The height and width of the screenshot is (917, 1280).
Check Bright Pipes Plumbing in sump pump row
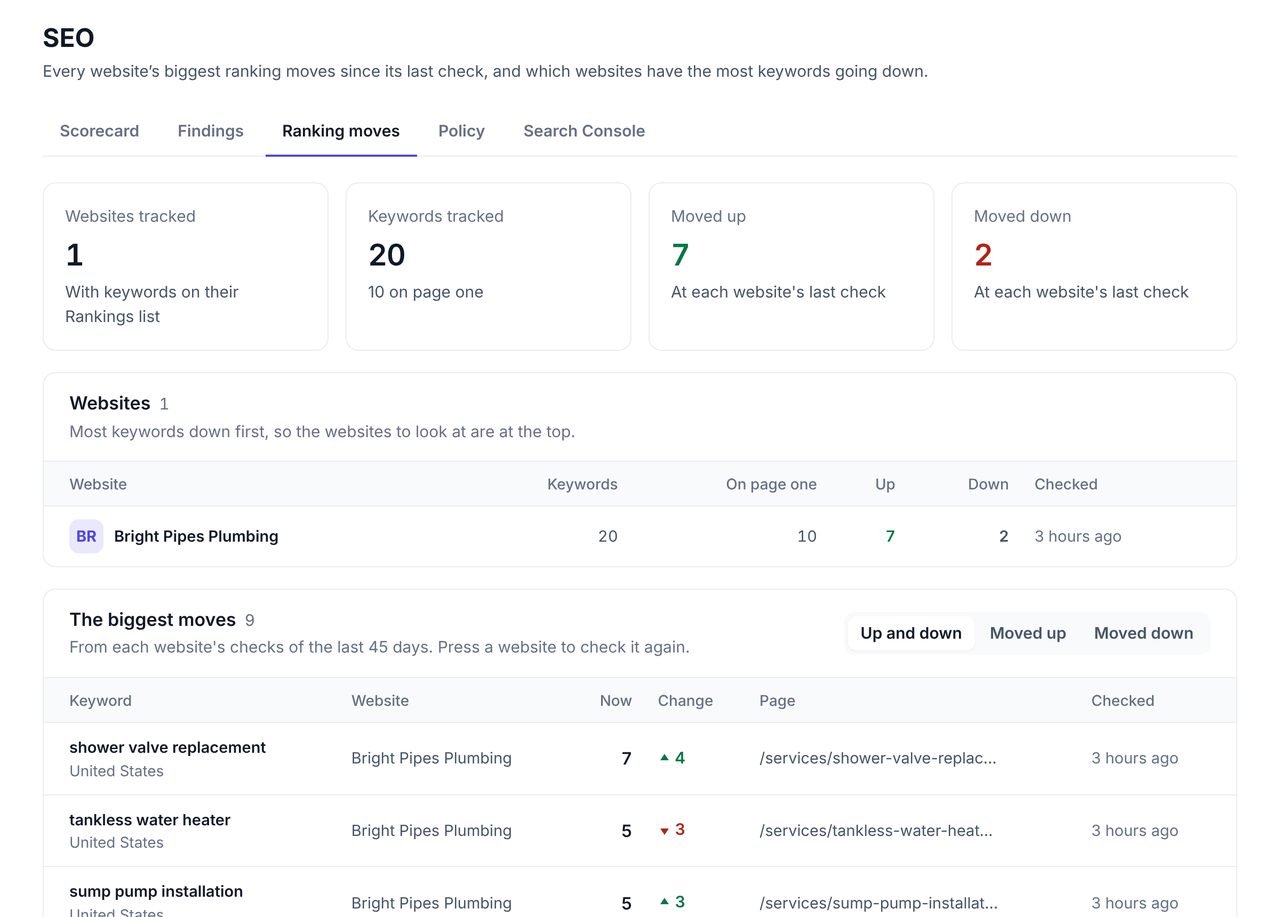pos(431,902)
